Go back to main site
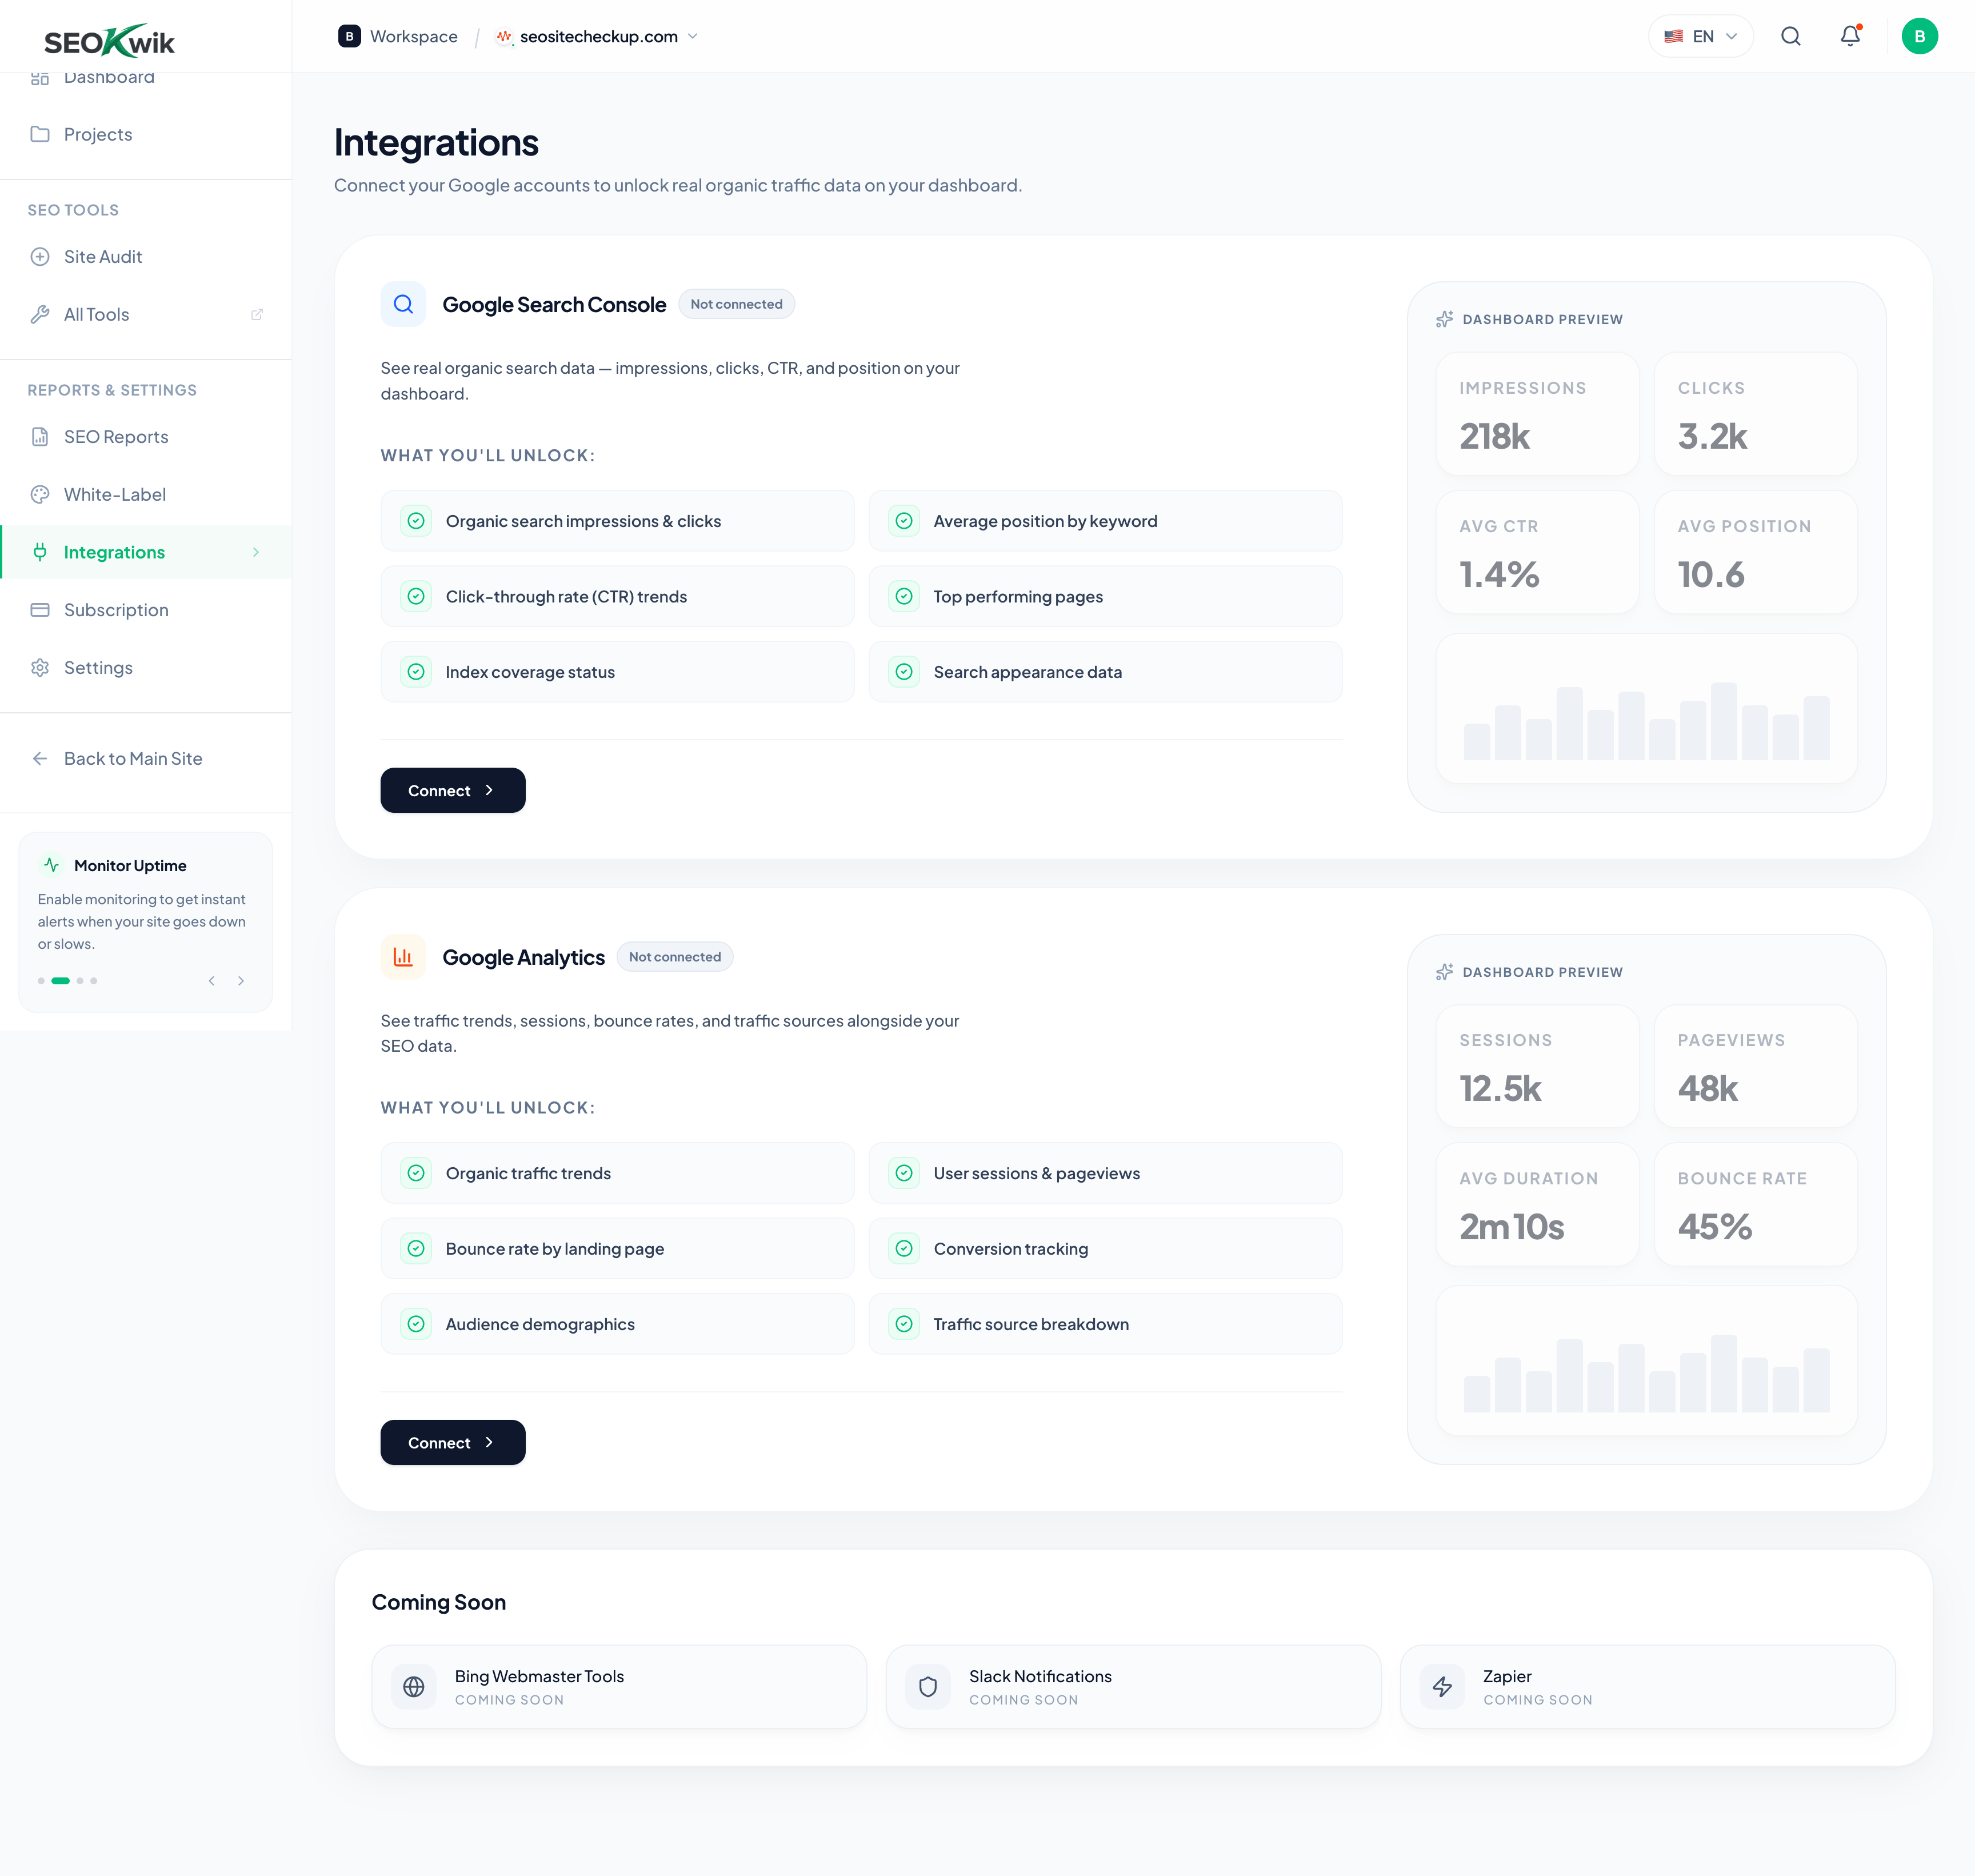The height and width of the screenshot is (1876, 1975). click(x=146, y=759)
